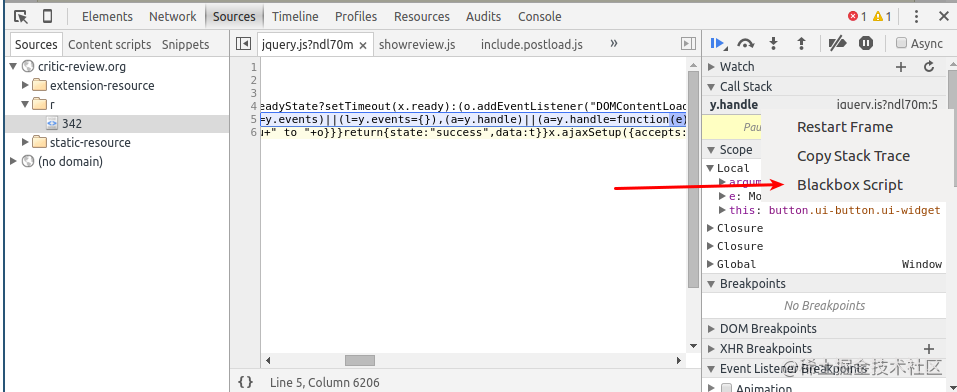Image resolution: width=957 pixels, height=392 pixels.
Task: Collapse the Local scope group
Action: pyautogui.click(x=710, y=168)
